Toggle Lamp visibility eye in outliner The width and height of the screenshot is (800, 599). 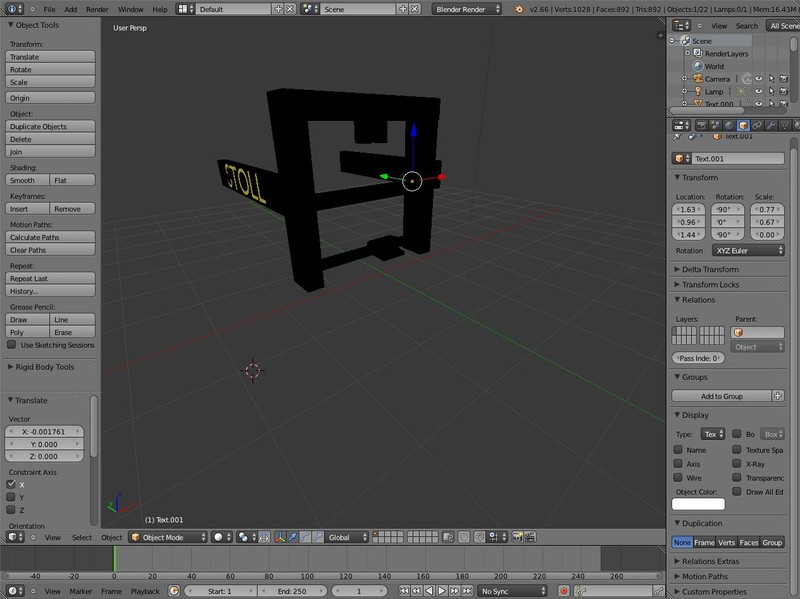(x=759, y=91)
